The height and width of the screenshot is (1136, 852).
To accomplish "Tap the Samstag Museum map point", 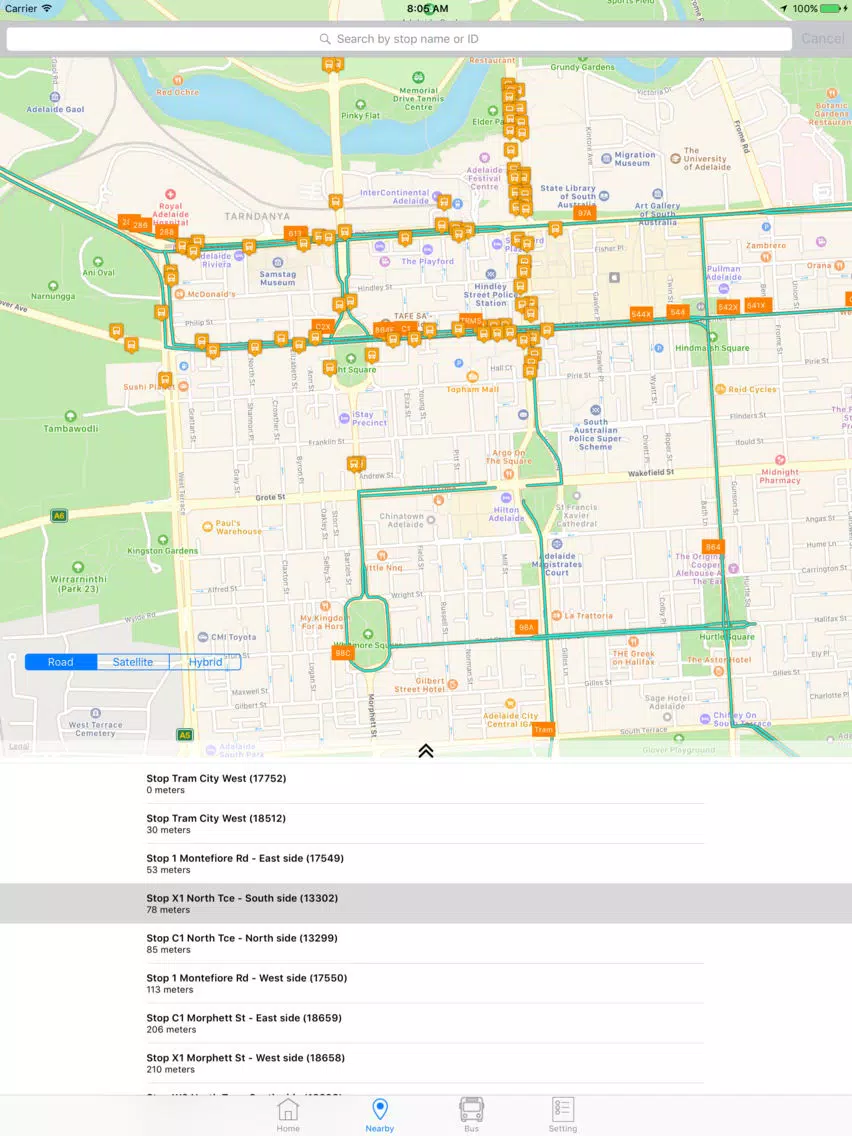I will tap(277, 272).
